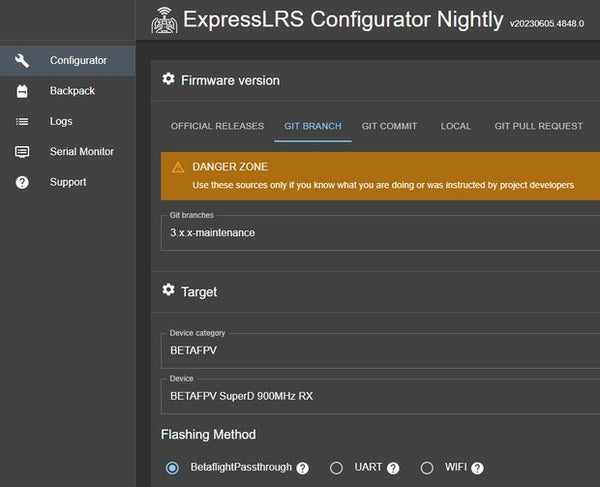Click the Configurator wrench icon in sidebar
This screenshot has width=600, height=487.
click(x=22, y=61)
